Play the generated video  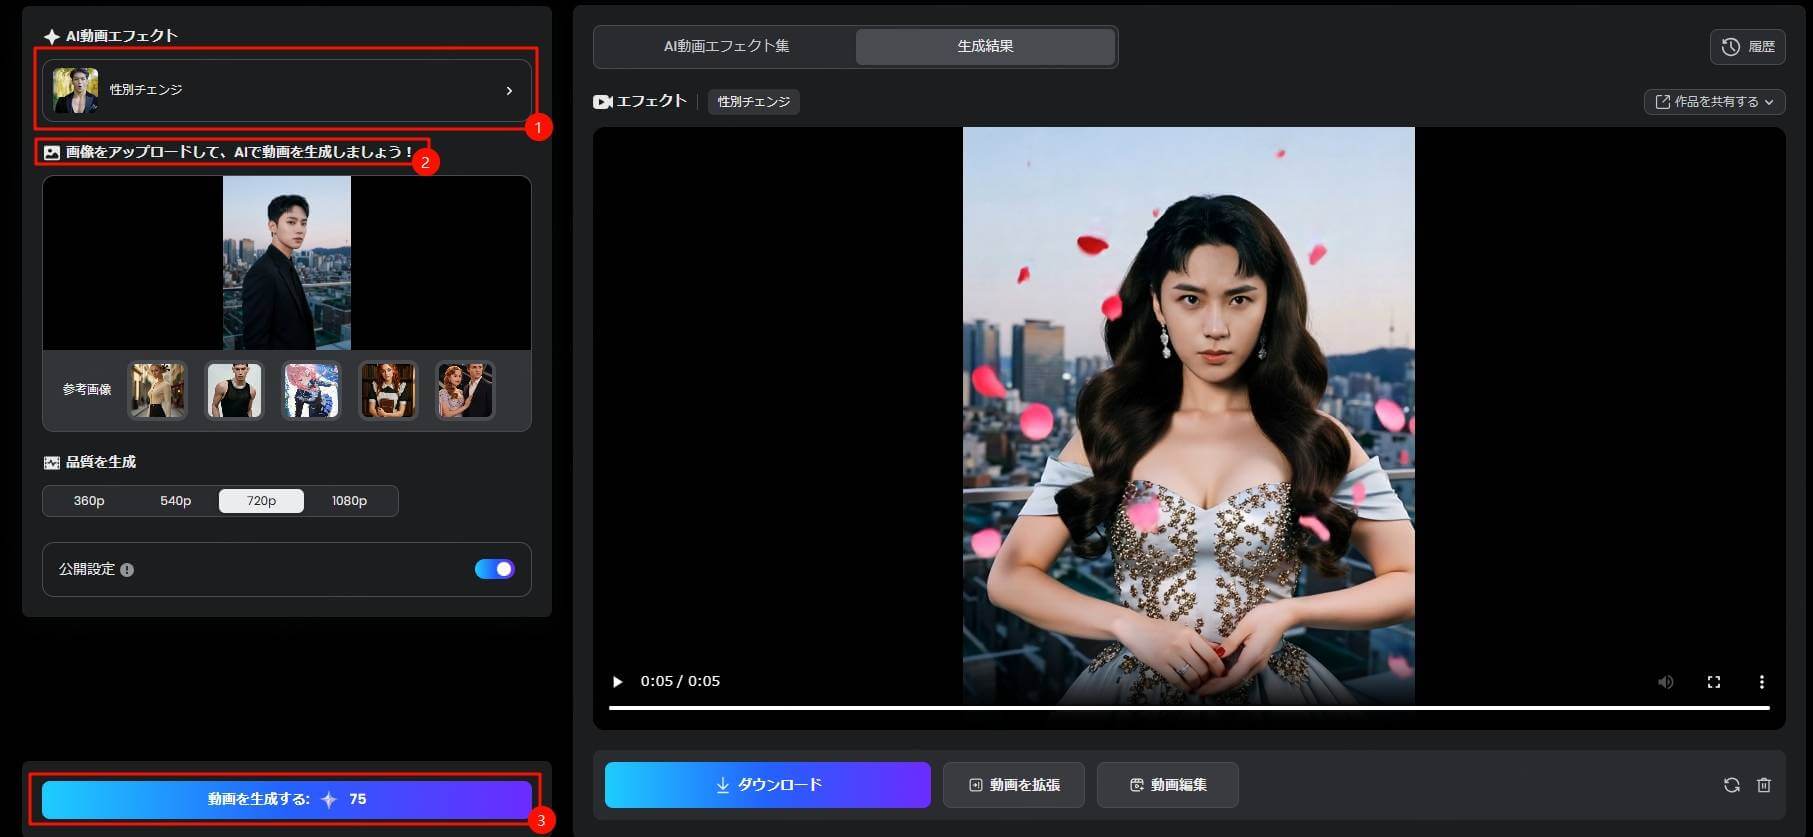[617, 682]
